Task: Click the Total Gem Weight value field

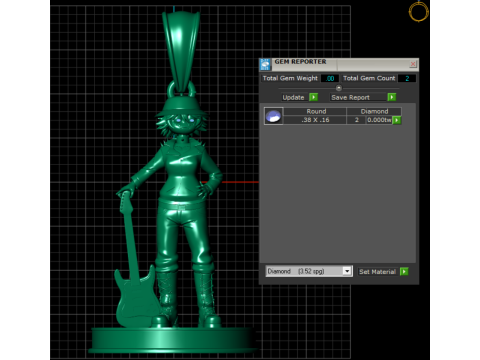Action: coord(330,78)
